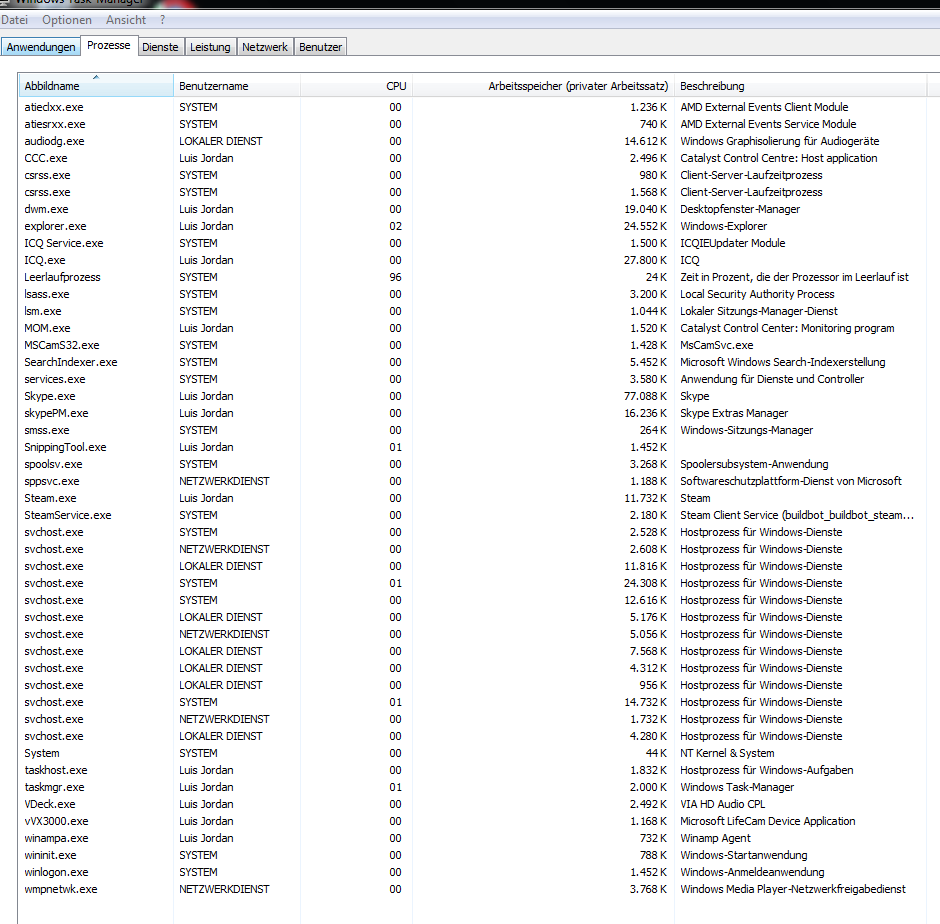Sort by Beschreibung column header
The height and width of the screenshot is (924, 940).
point(800,86)
